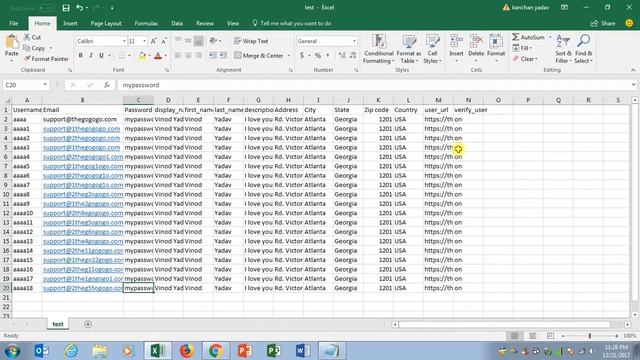Toggle Italic formatting
This screenshot has height=360, width=640.
[x=91, y=56]
